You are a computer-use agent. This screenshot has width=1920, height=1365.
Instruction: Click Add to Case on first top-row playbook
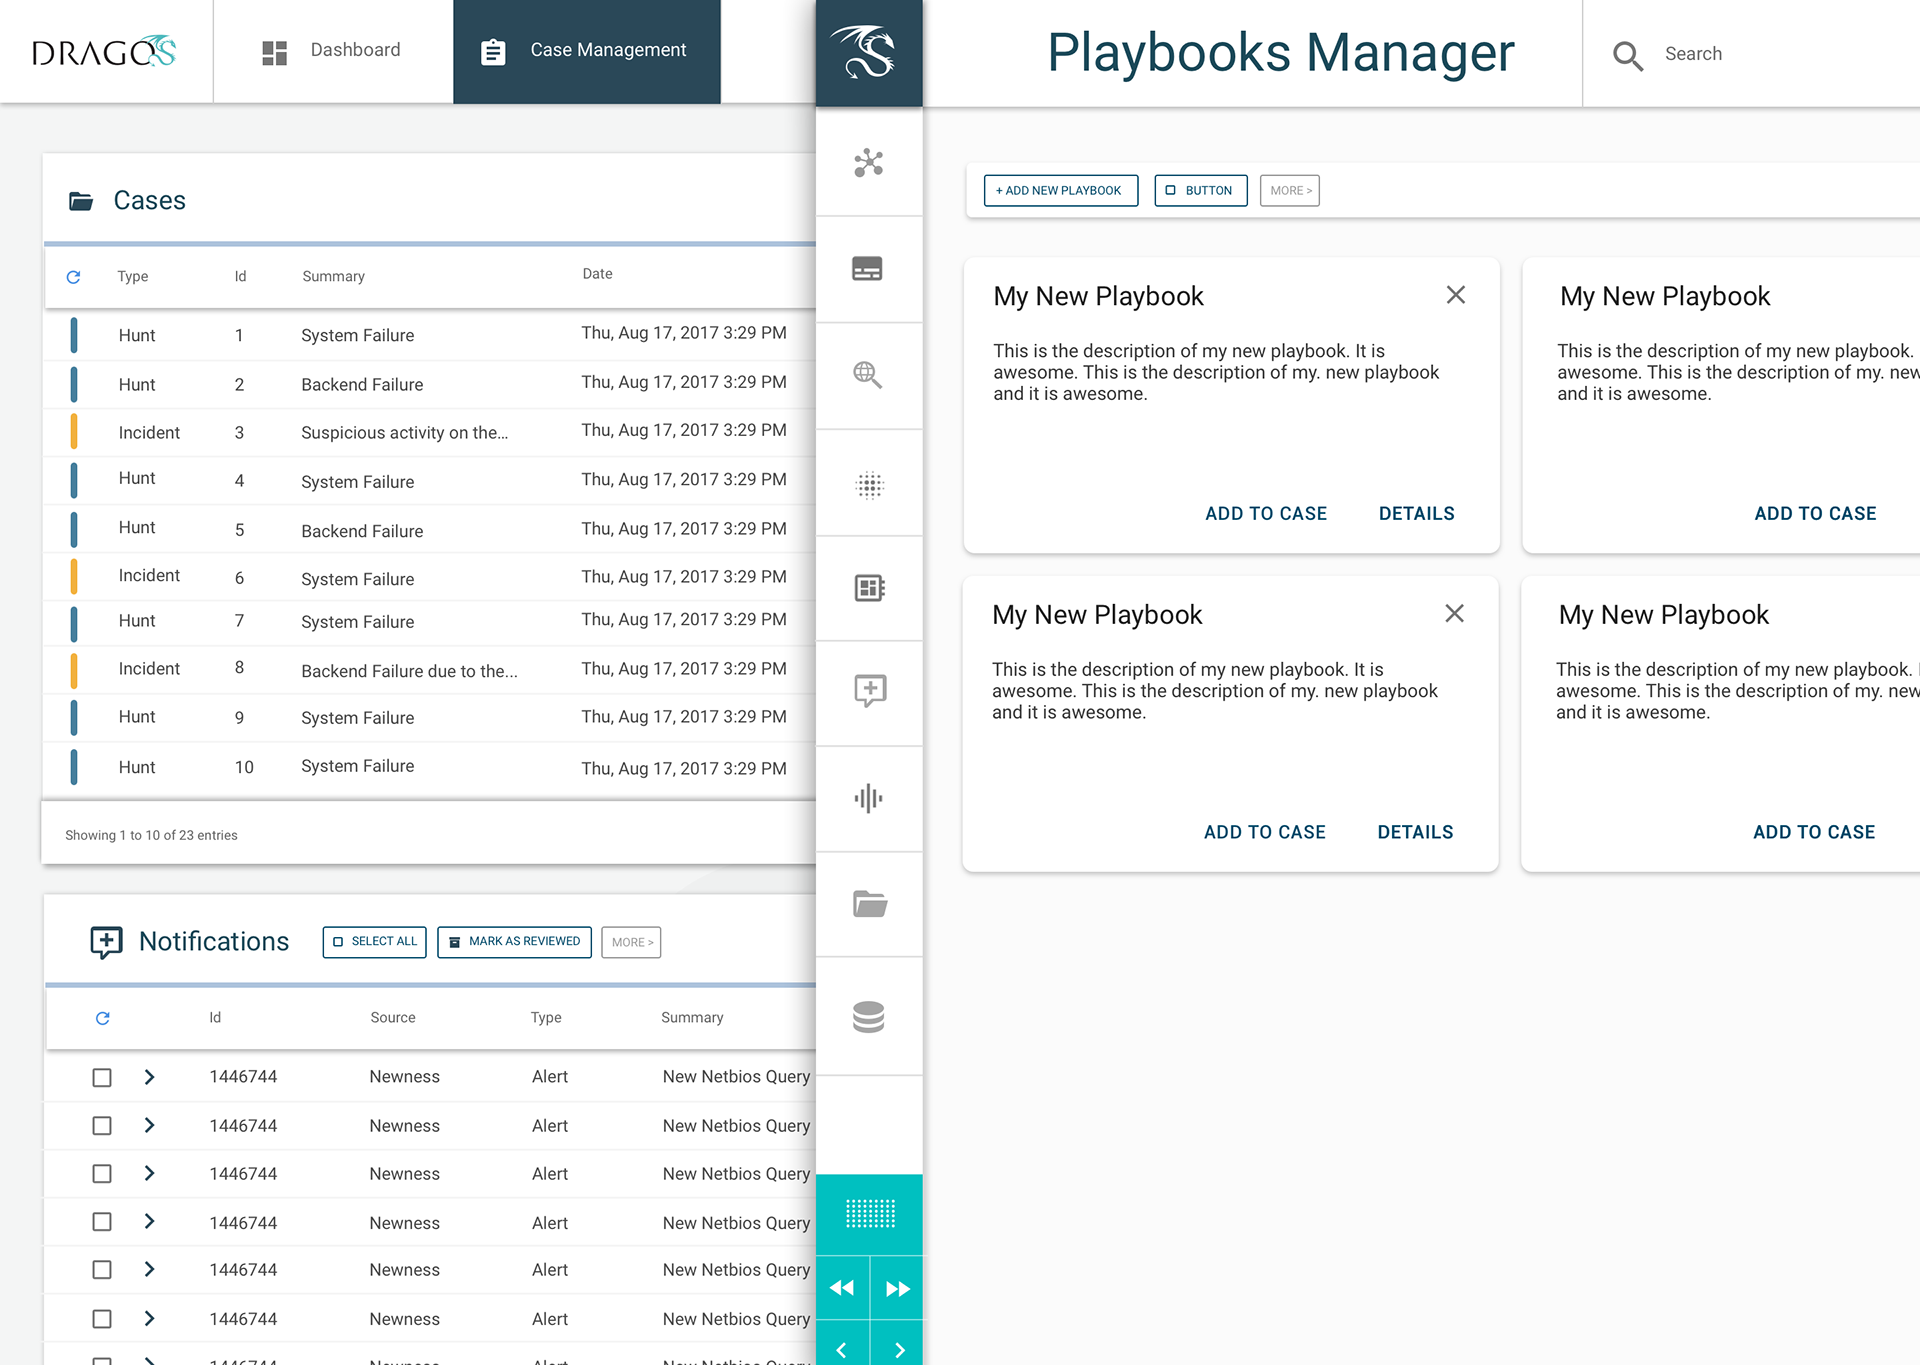pyautogui.click(x=1266, y=513)
